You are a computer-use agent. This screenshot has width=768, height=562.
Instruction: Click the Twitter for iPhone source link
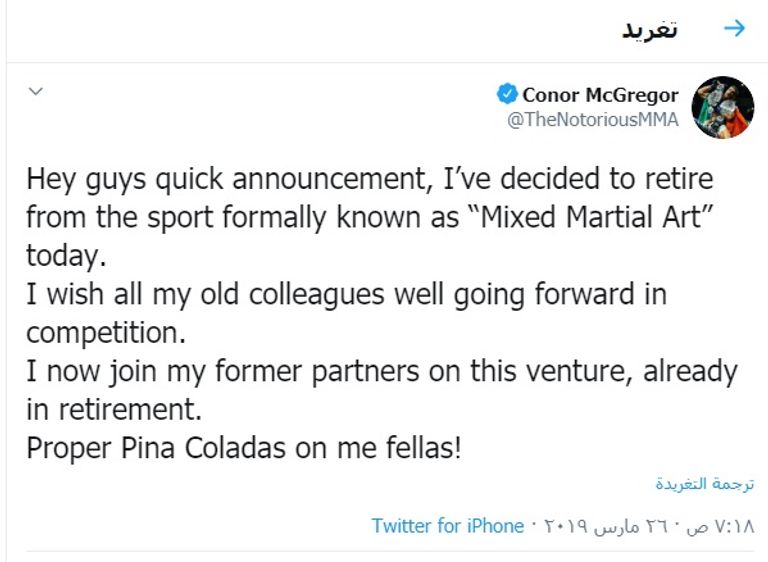tap(448, 525)
